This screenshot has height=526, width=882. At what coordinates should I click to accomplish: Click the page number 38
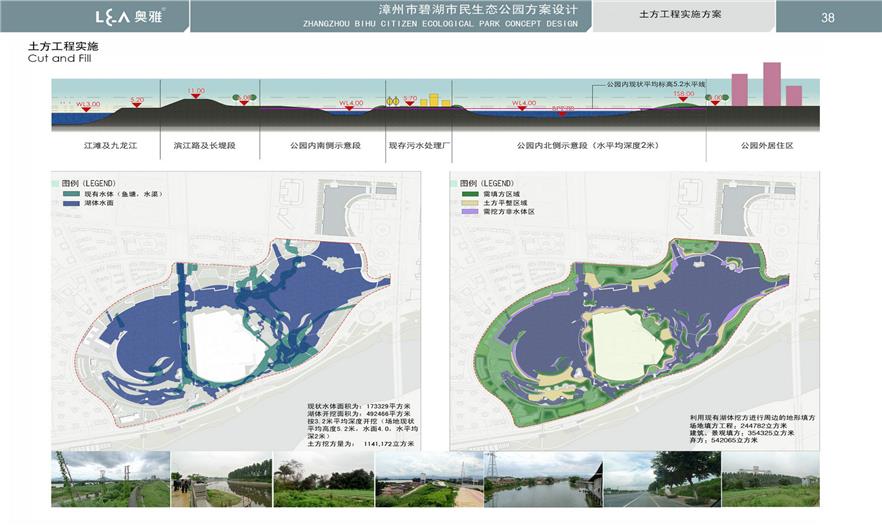[827, 17]
